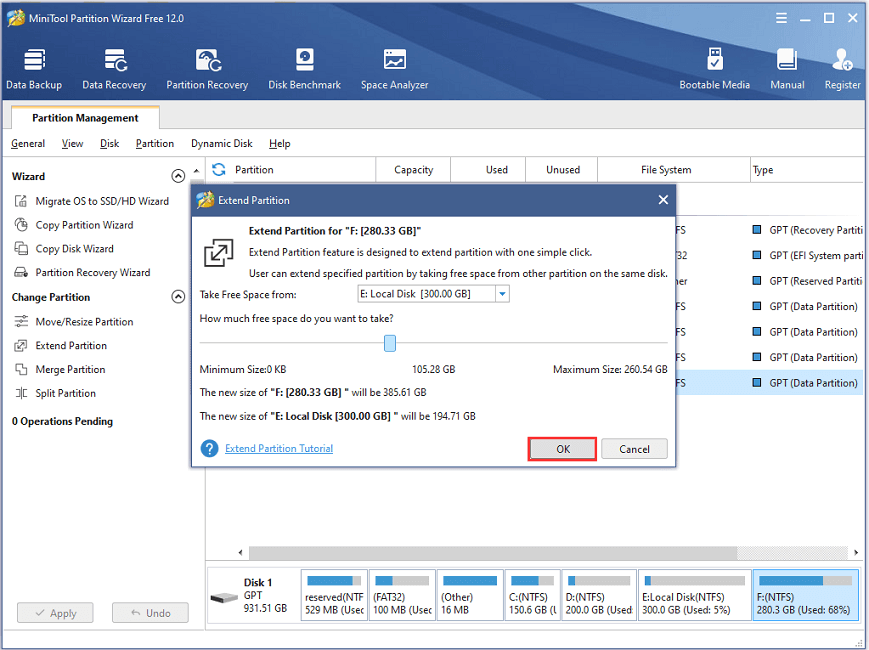Viewport: 869px width, 650px height.
Task: Click the right scroll arrow of partition list
Action: pos(856,552)
